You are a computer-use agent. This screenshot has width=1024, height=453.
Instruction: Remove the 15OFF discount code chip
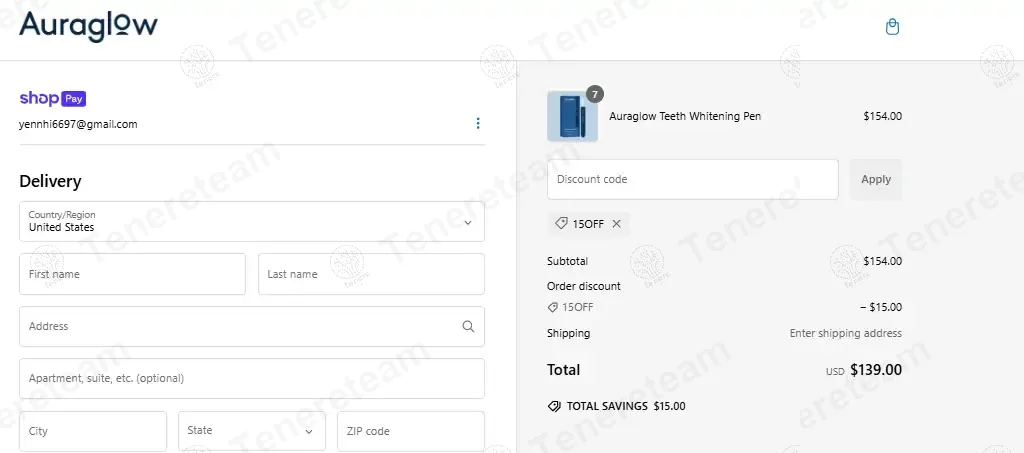[x=616, y=224]
